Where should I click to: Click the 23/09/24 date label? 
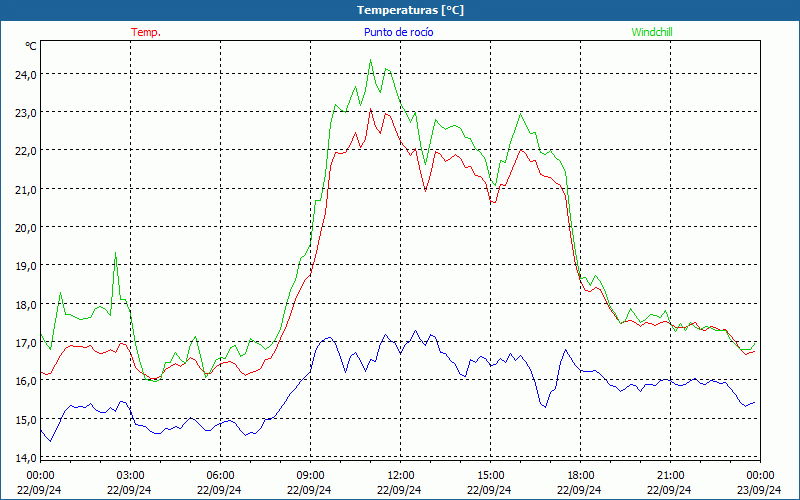click(759, 490)
